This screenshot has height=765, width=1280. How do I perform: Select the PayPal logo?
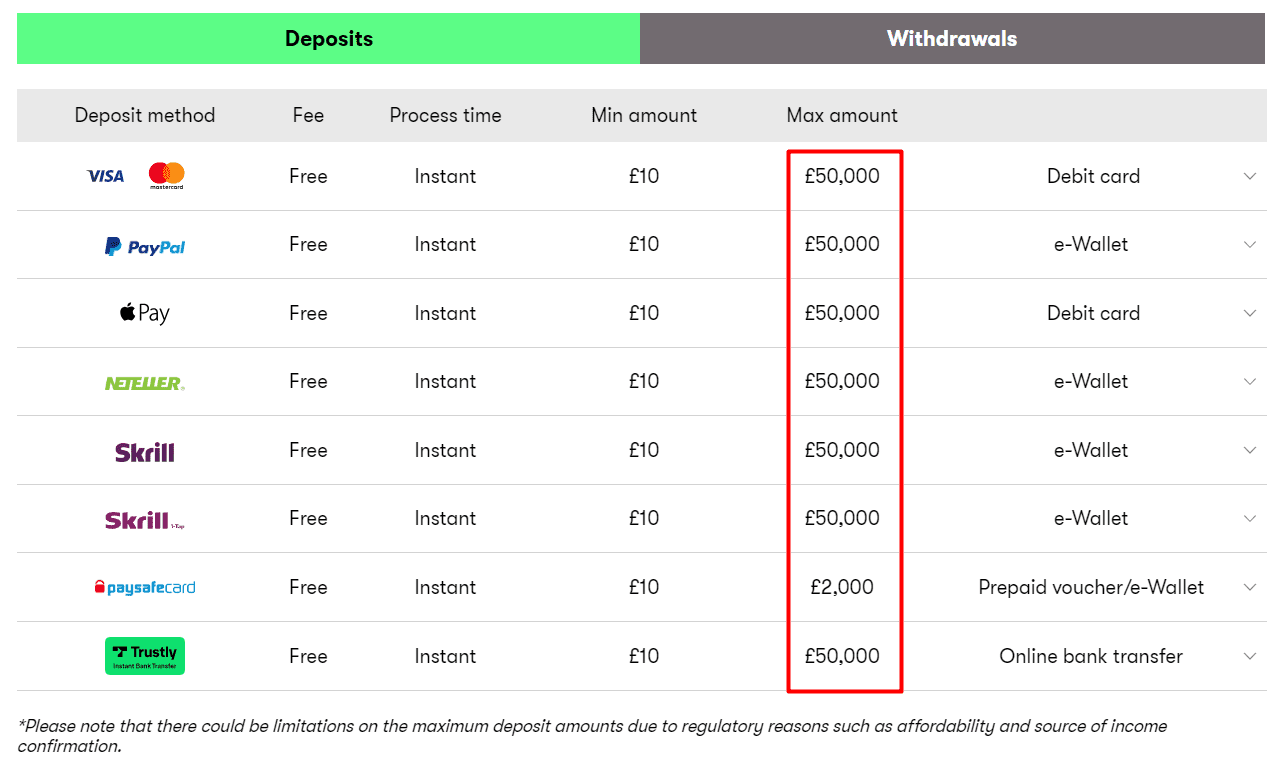[x=145, y=246]
